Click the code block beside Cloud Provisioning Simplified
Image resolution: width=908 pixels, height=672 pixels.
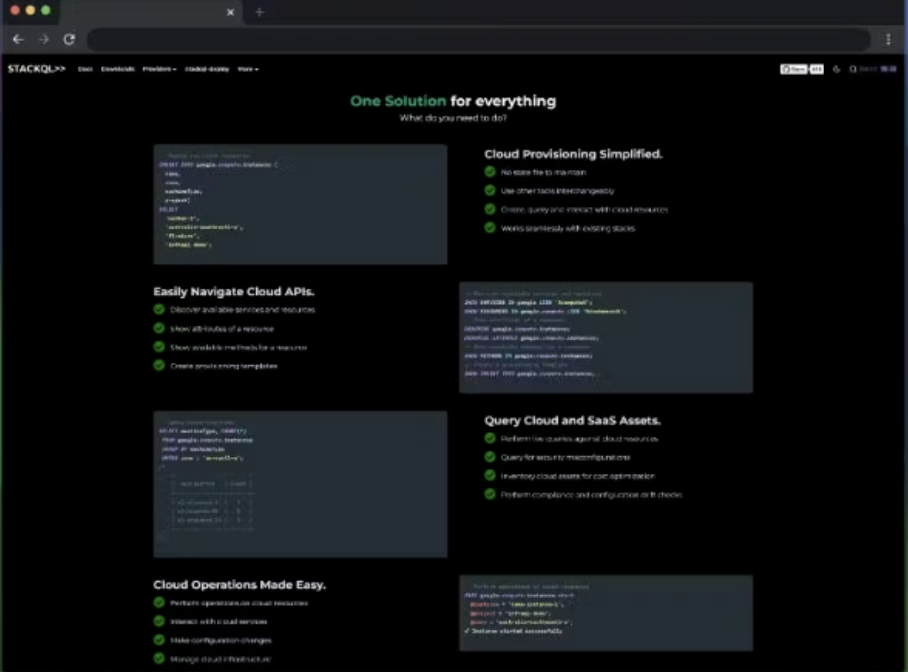click(300, 204)
